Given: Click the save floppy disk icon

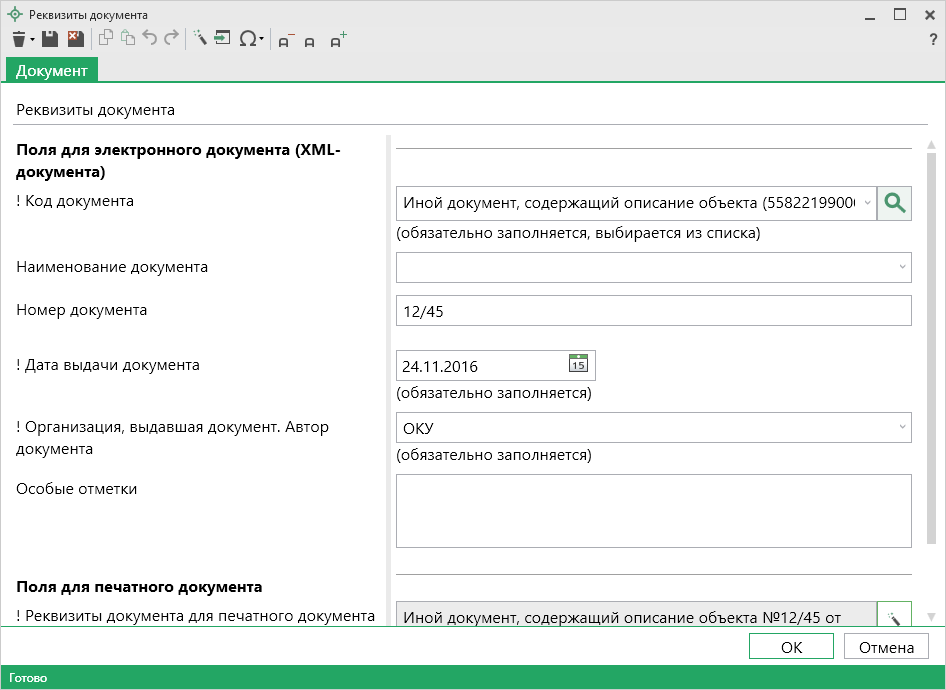Looking at the screenshot, I should pos(50,39).
